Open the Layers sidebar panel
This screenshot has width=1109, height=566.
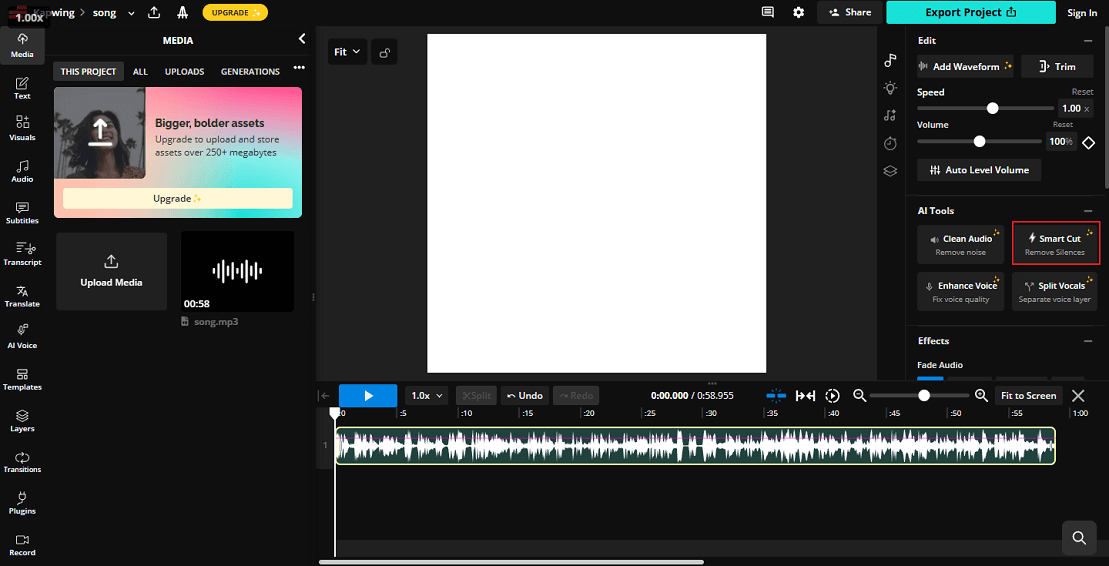[x=23, y=421]
